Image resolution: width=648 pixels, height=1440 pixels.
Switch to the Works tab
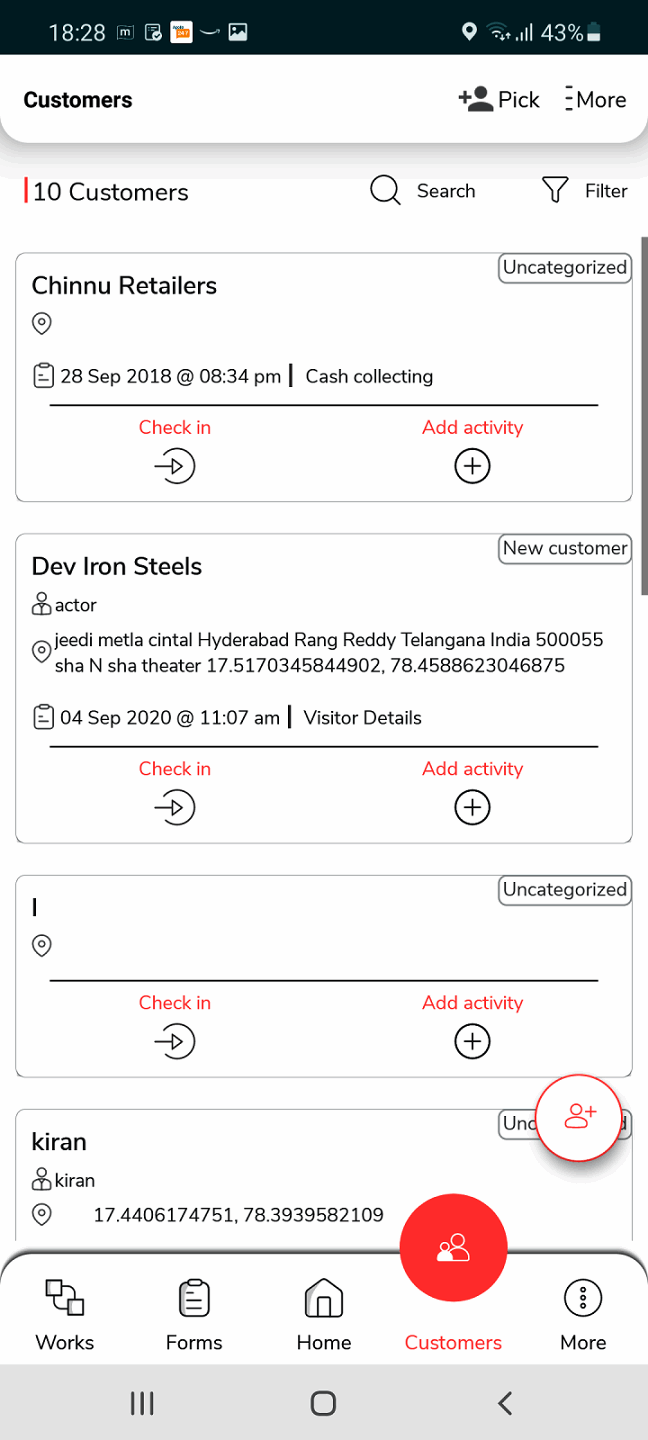(x=65, y=1314)
